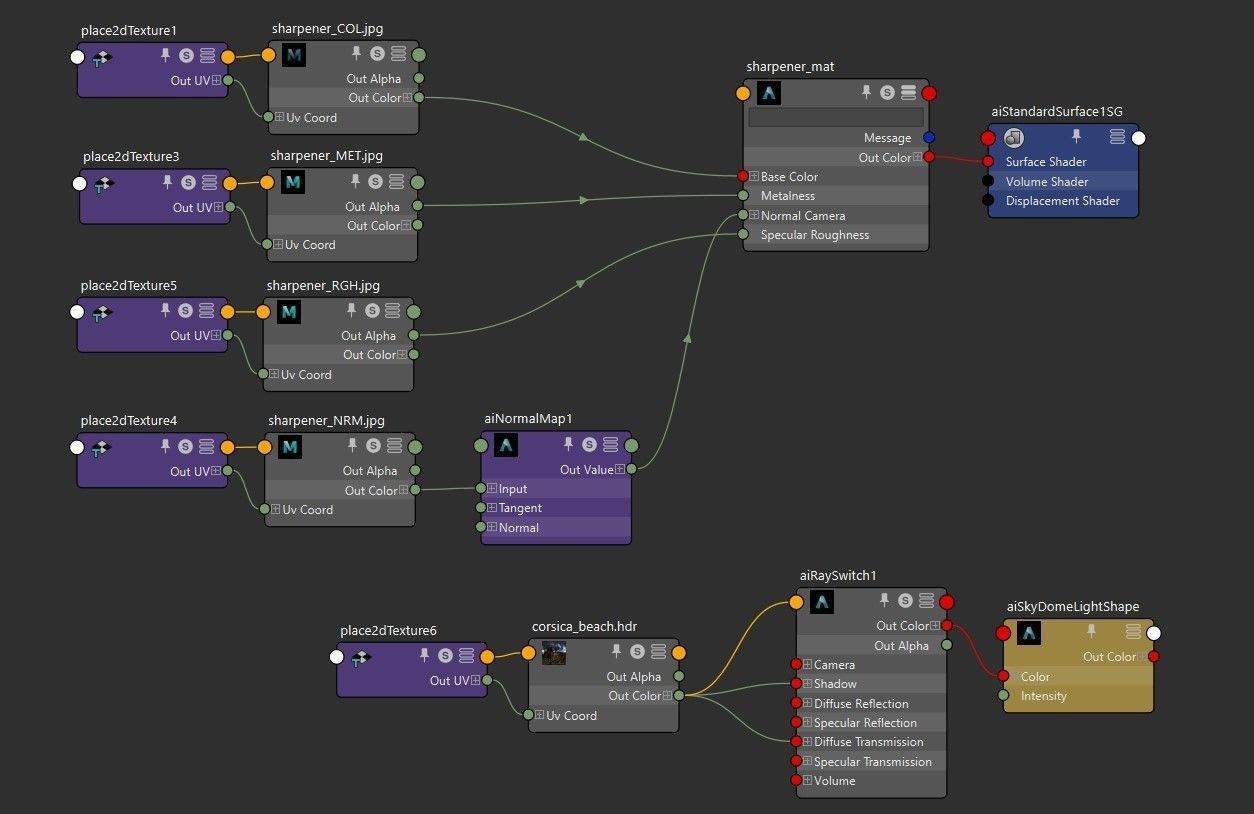Expand Camera attribute on aiRaySwitch1

[x=807, y=664]
